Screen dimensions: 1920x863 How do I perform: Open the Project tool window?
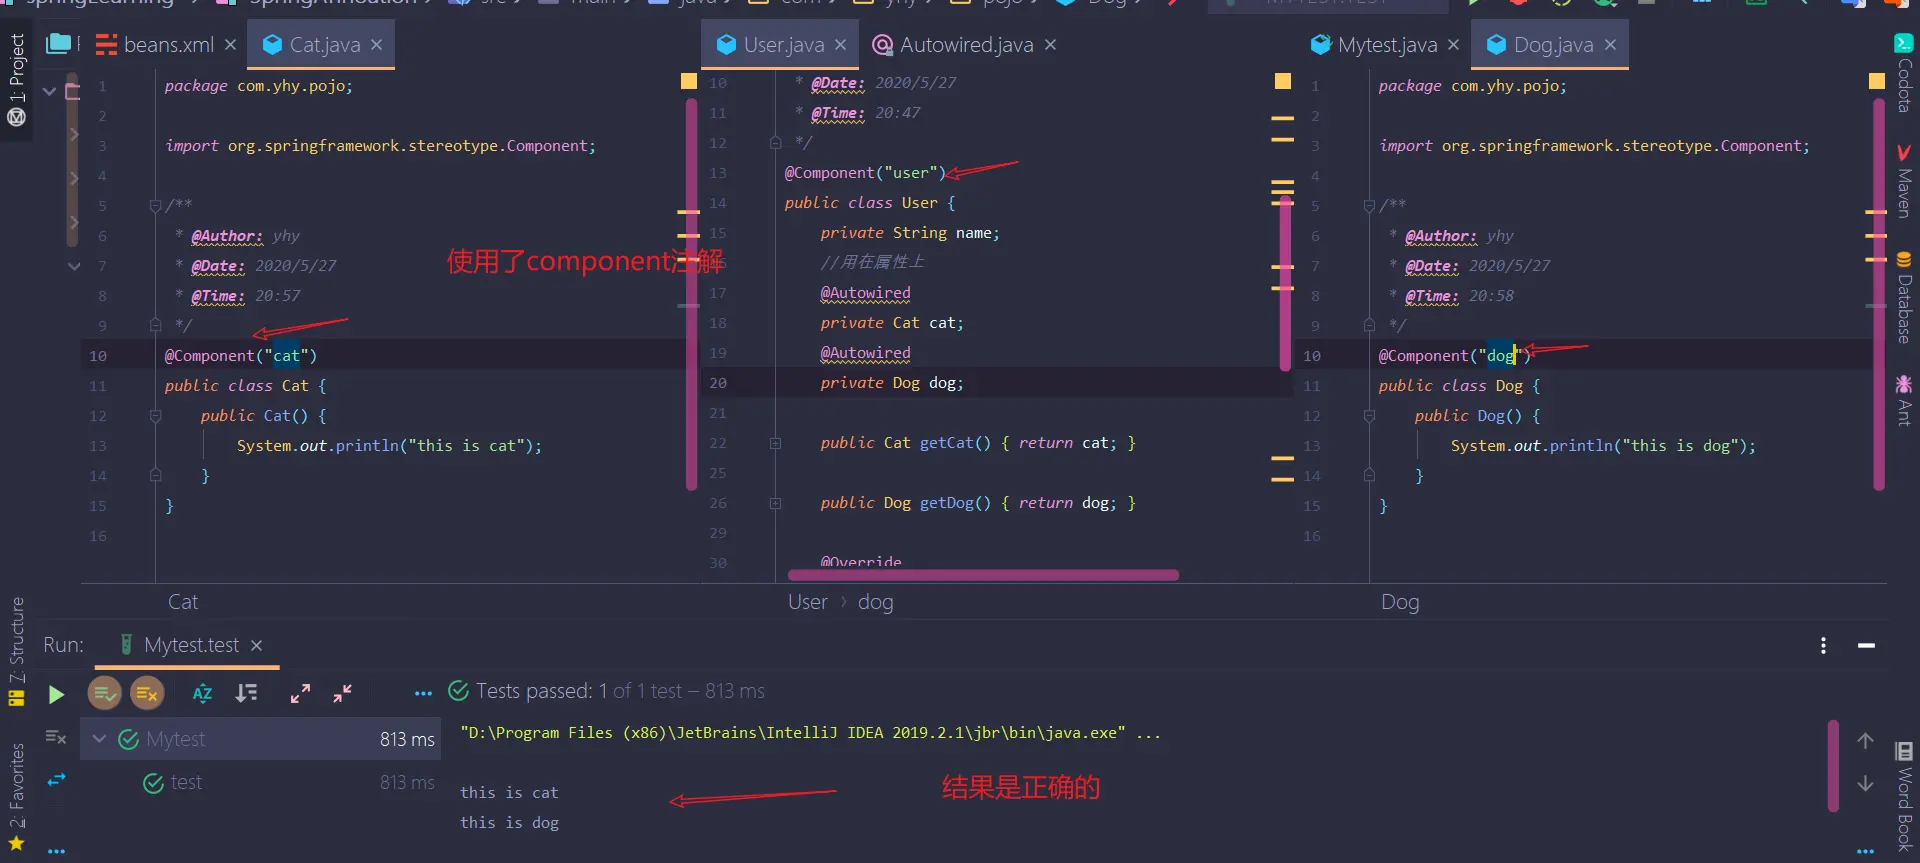tap(16, 79)
